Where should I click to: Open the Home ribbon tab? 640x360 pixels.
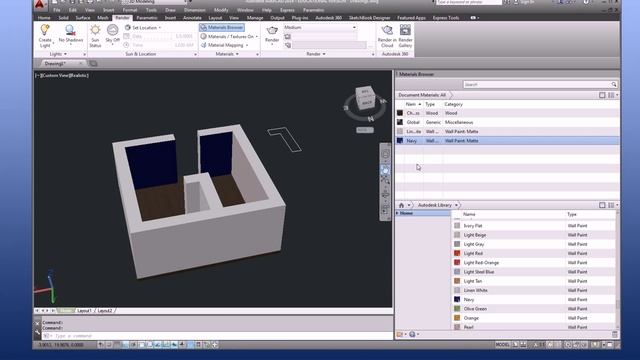tap(44, 18)
